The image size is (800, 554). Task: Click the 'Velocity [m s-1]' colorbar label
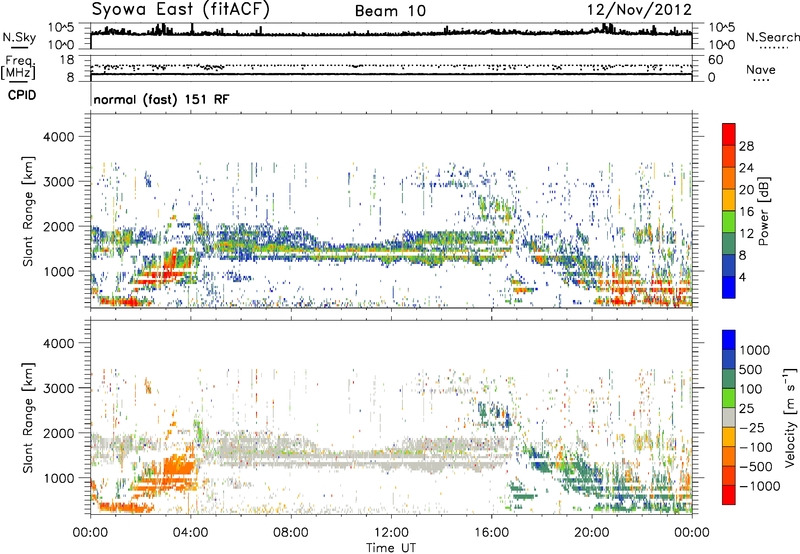[x=790, y=416]
